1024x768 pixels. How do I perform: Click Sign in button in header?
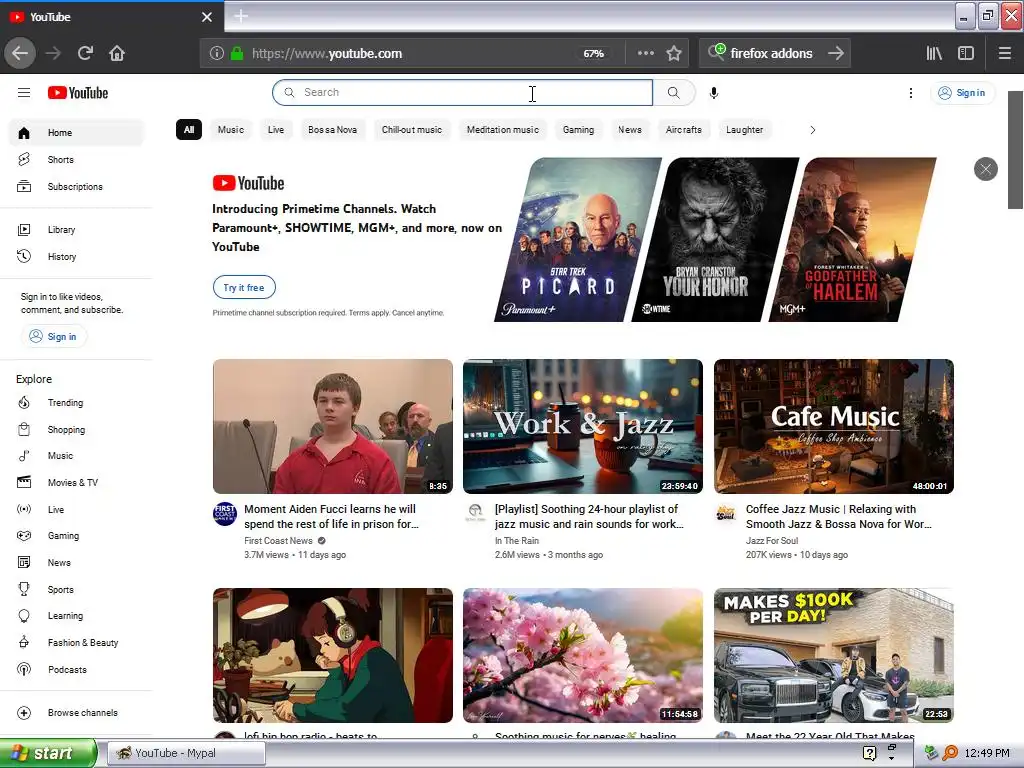[x=962, y=93]
